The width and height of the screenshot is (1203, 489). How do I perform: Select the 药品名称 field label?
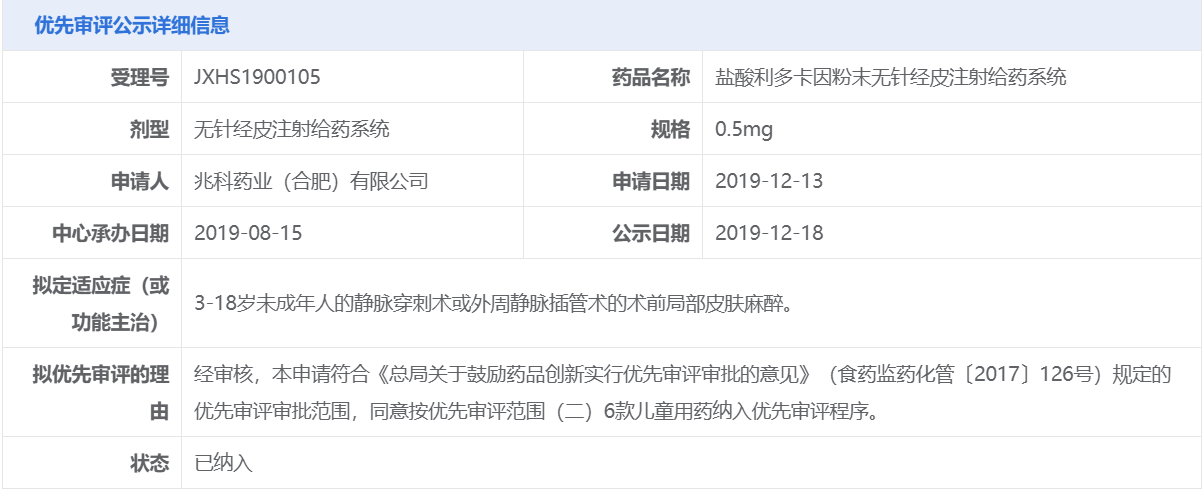pos(651,77)
